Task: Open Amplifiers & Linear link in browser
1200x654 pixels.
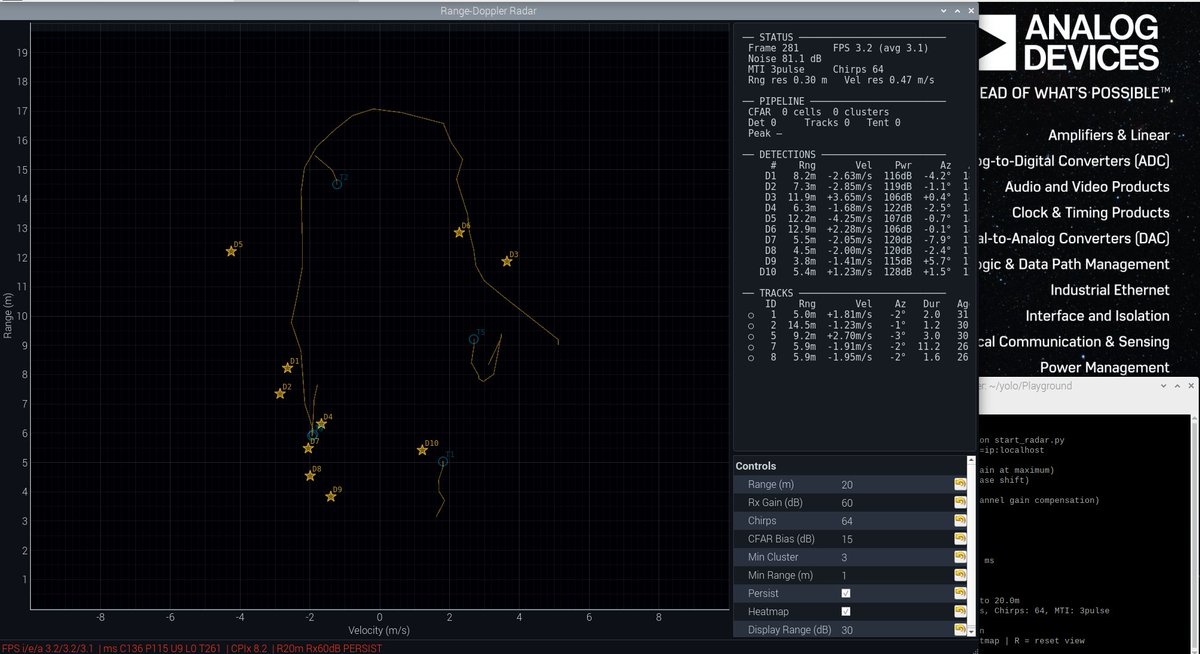Action: coord(1108,135)
